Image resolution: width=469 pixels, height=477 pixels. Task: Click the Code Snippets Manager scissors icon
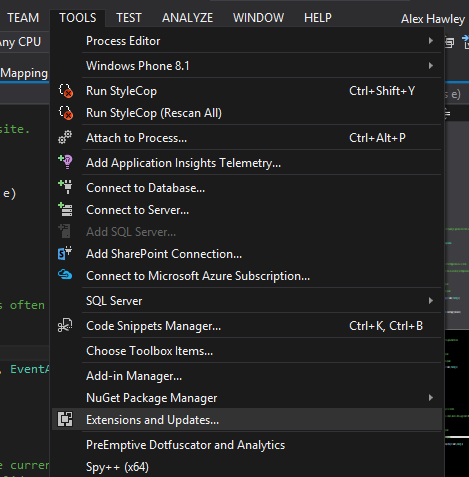tap(65, 325)
